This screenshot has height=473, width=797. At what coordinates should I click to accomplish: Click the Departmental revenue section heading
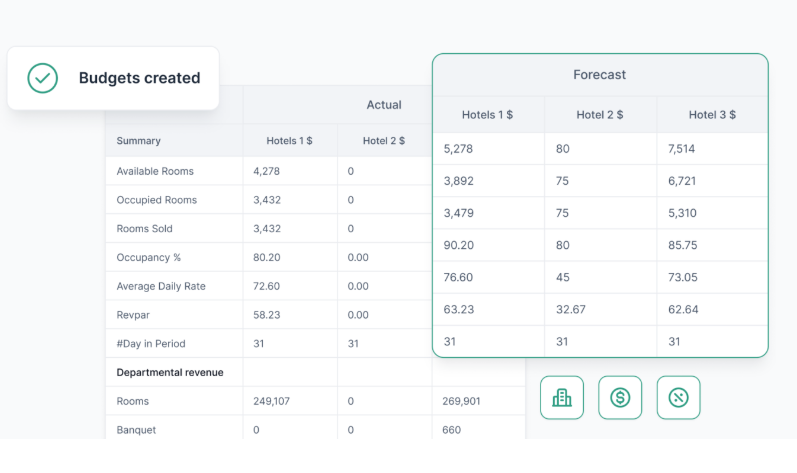[x=170, y=372]
